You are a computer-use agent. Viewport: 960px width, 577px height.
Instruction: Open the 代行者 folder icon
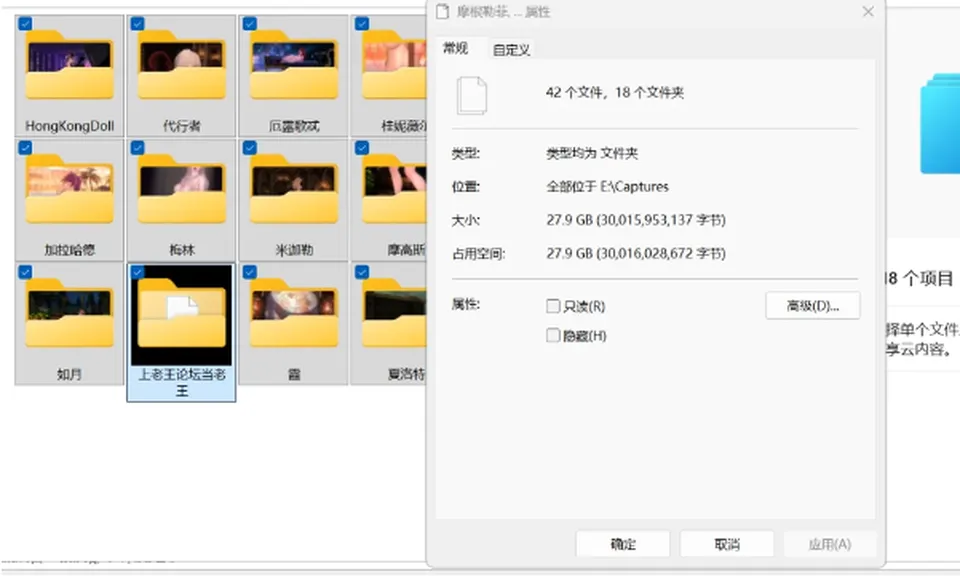(182, 65)
